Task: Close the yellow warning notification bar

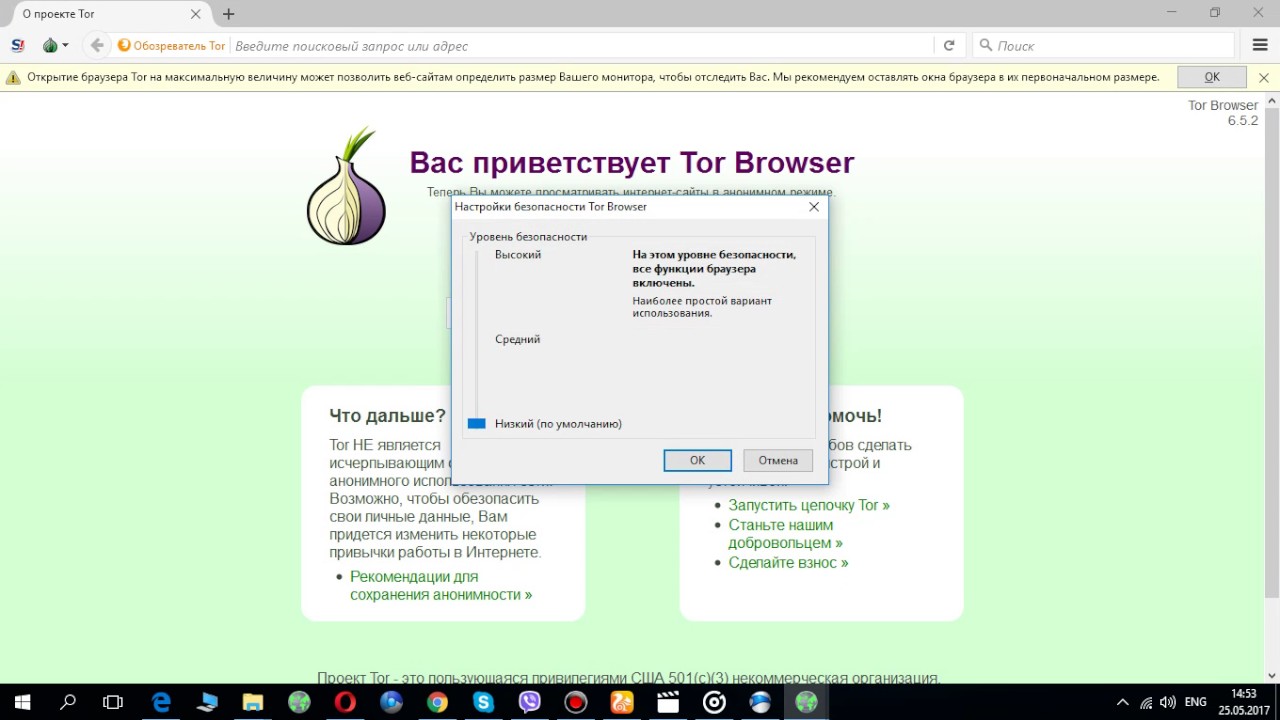Action: coord(1264,77)
